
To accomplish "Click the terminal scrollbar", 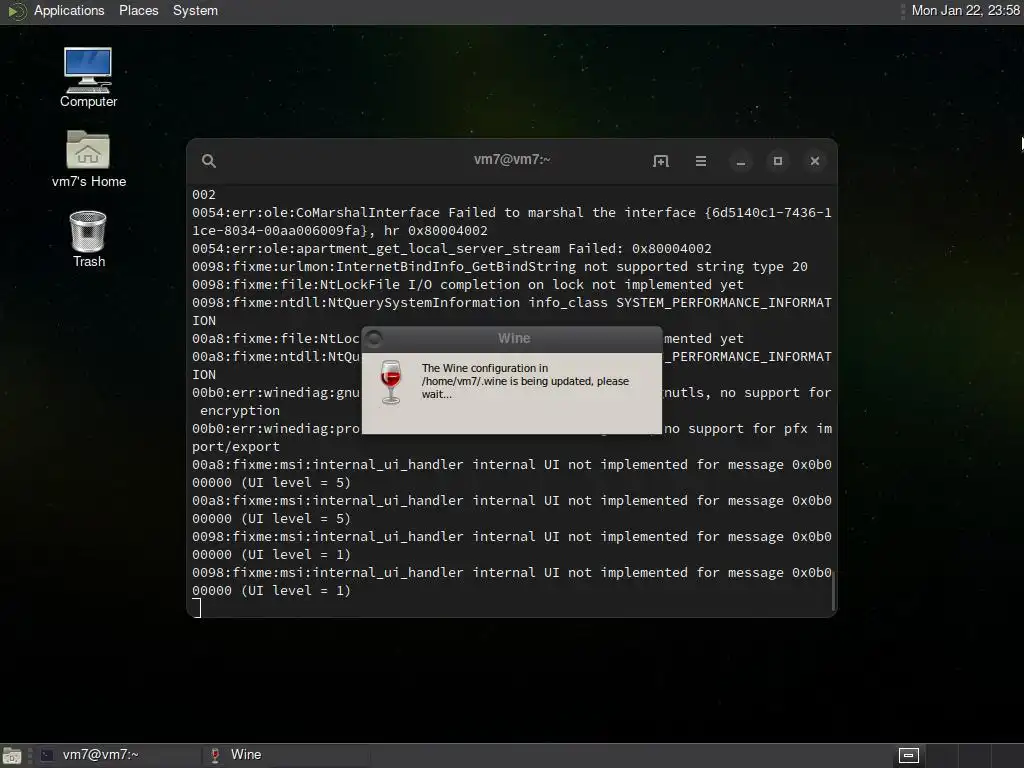I will click(x=833, y=591).
